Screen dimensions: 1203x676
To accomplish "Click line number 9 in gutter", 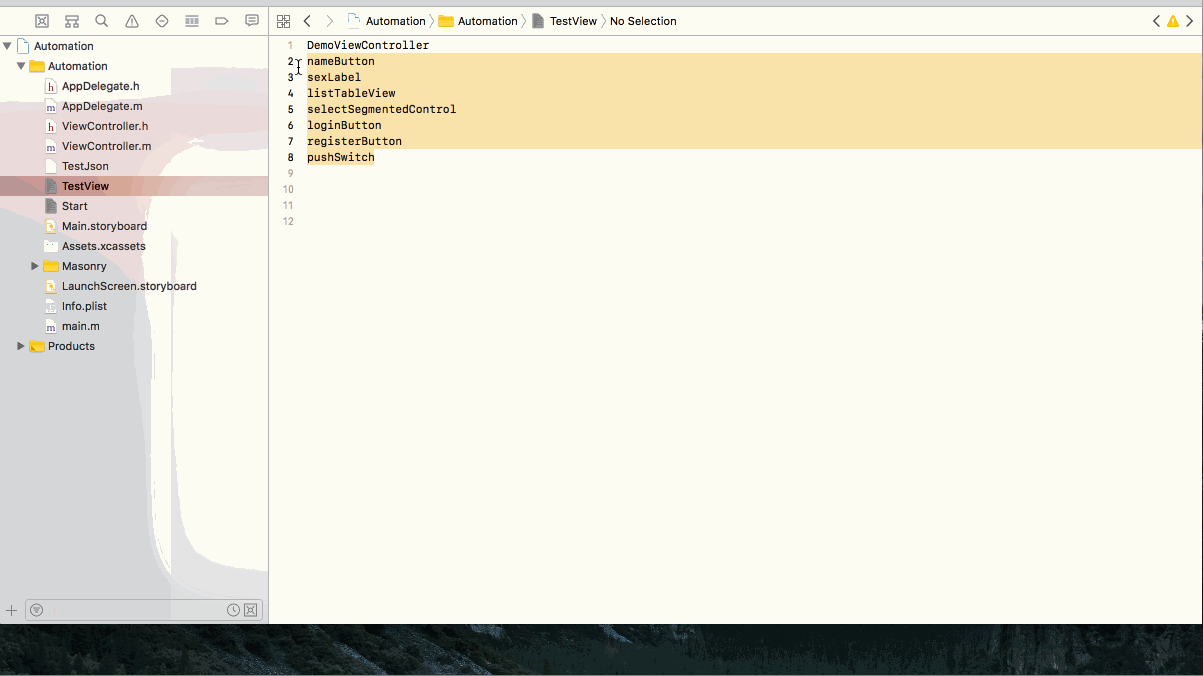I will (290, 173).
